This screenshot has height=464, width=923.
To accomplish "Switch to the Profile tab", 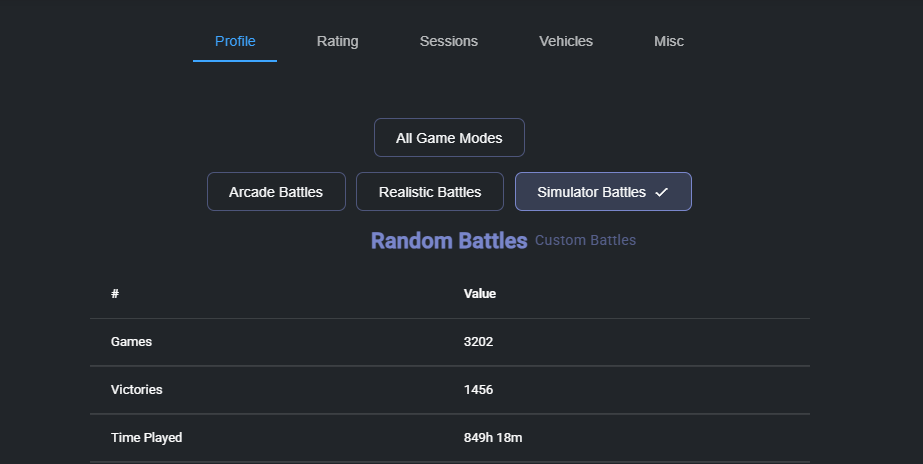I will point(235,41).
